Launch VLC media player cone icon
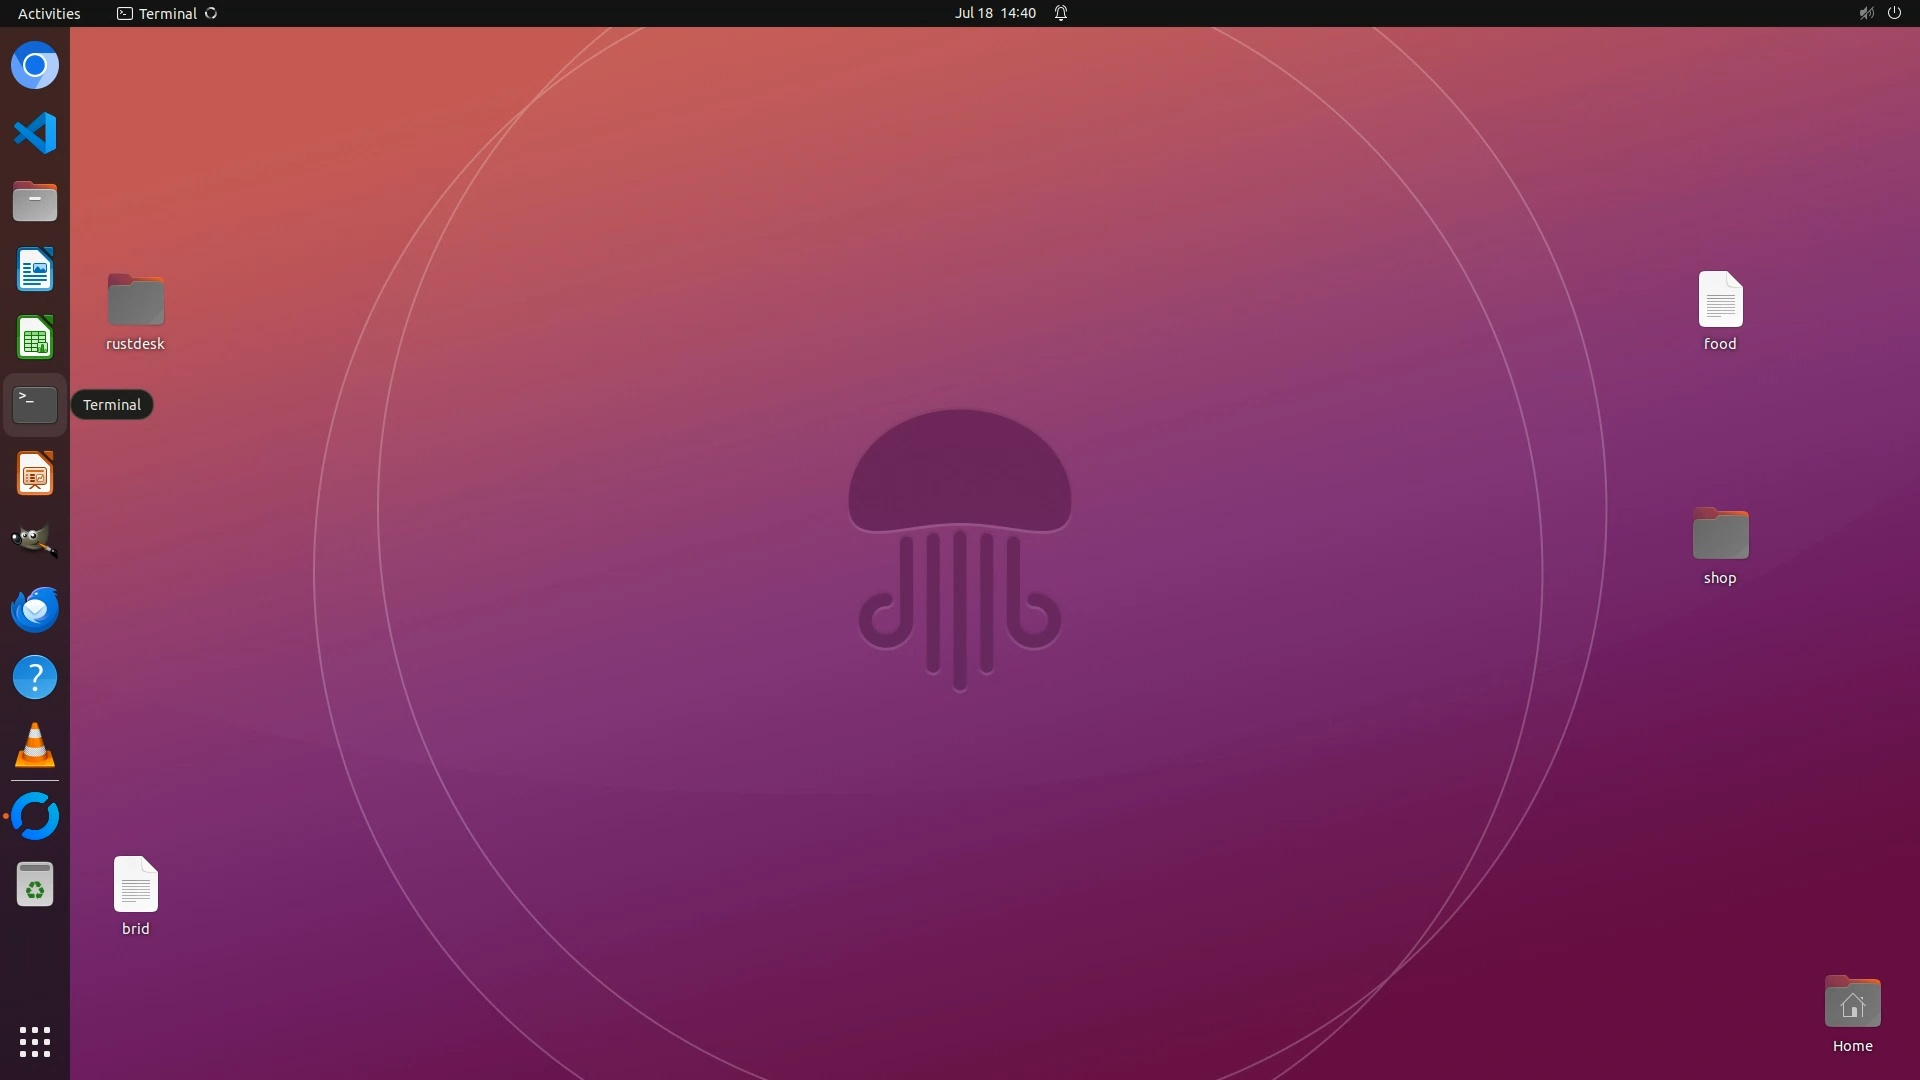1920x1080 pixels. click(x=35, y=746)
